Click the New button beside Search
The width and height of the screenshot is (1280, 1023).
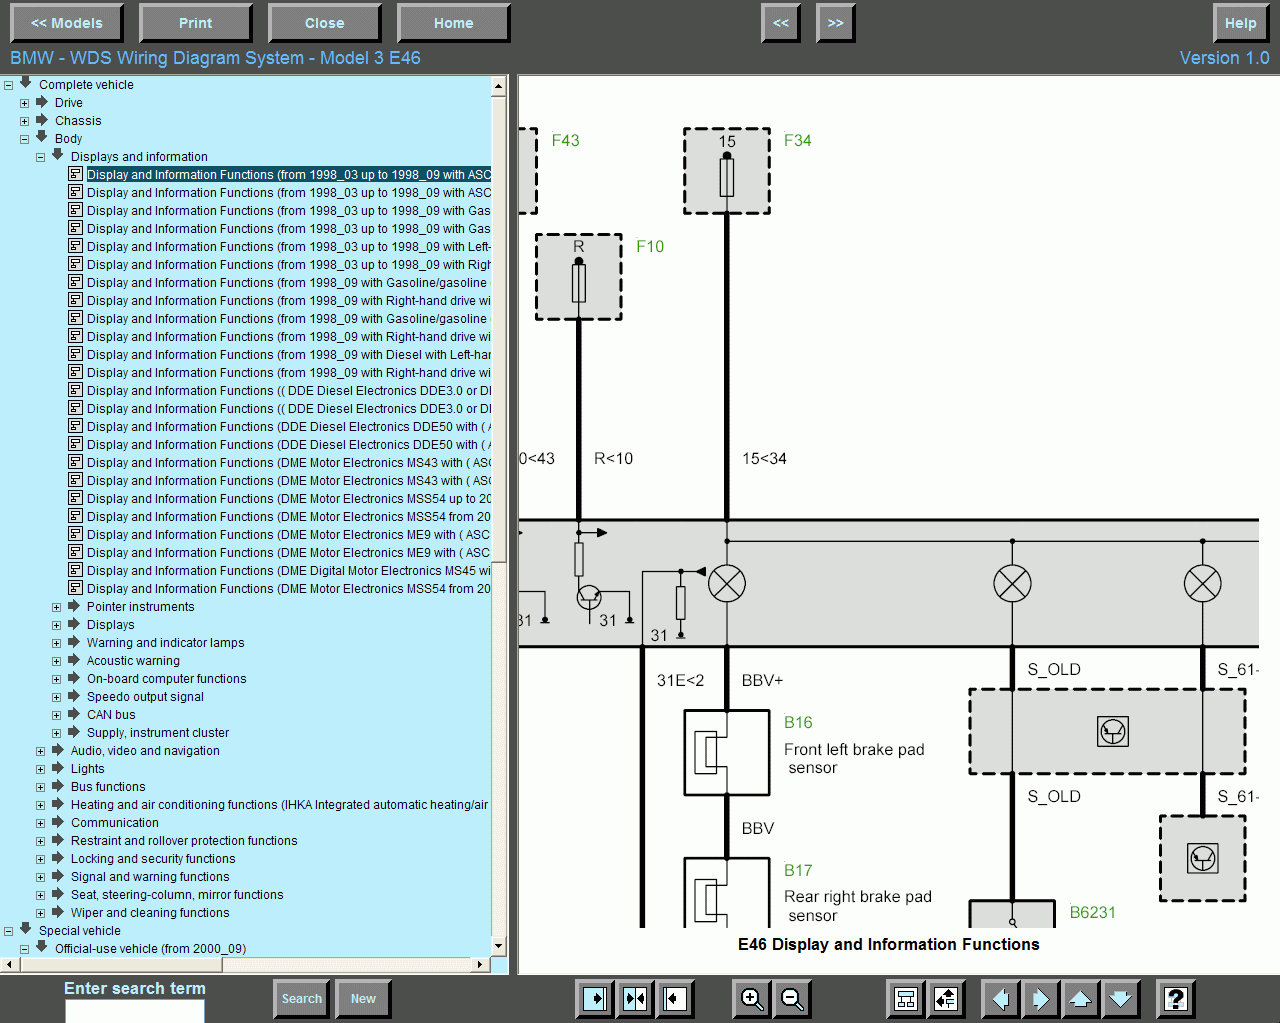pos(364,998)
